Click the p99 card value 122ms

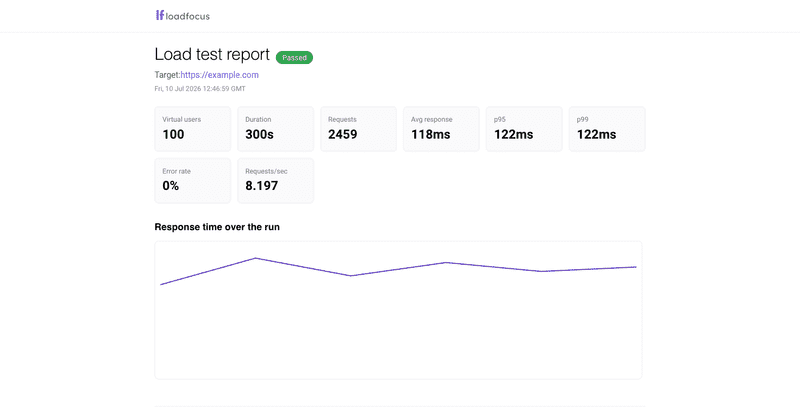coord(596,134)
